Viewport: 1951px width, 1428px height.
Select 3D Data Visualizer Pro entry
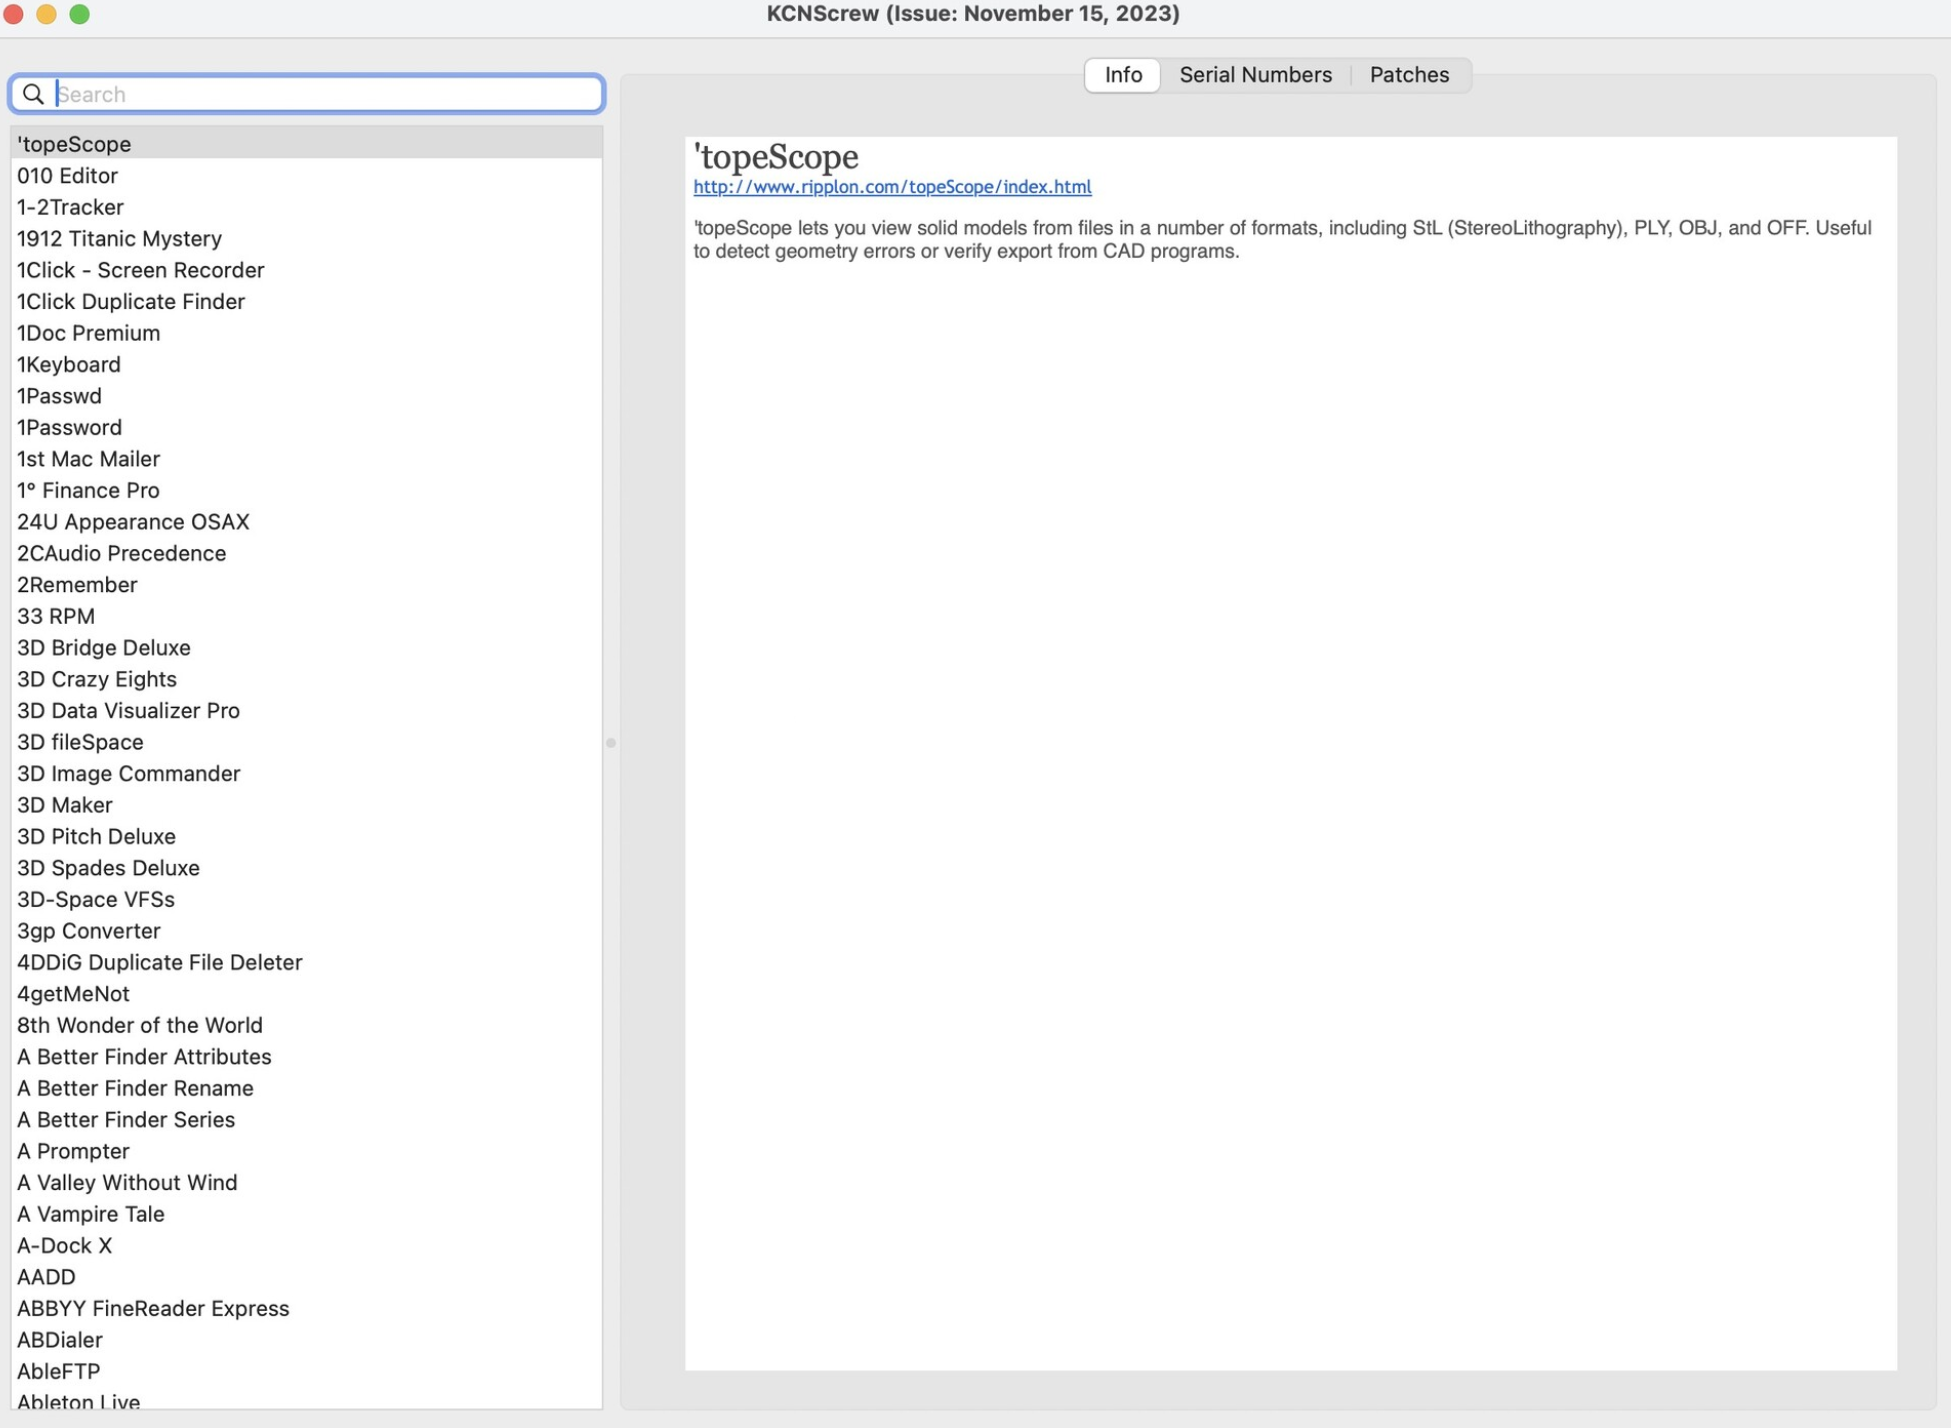point(129,710)
